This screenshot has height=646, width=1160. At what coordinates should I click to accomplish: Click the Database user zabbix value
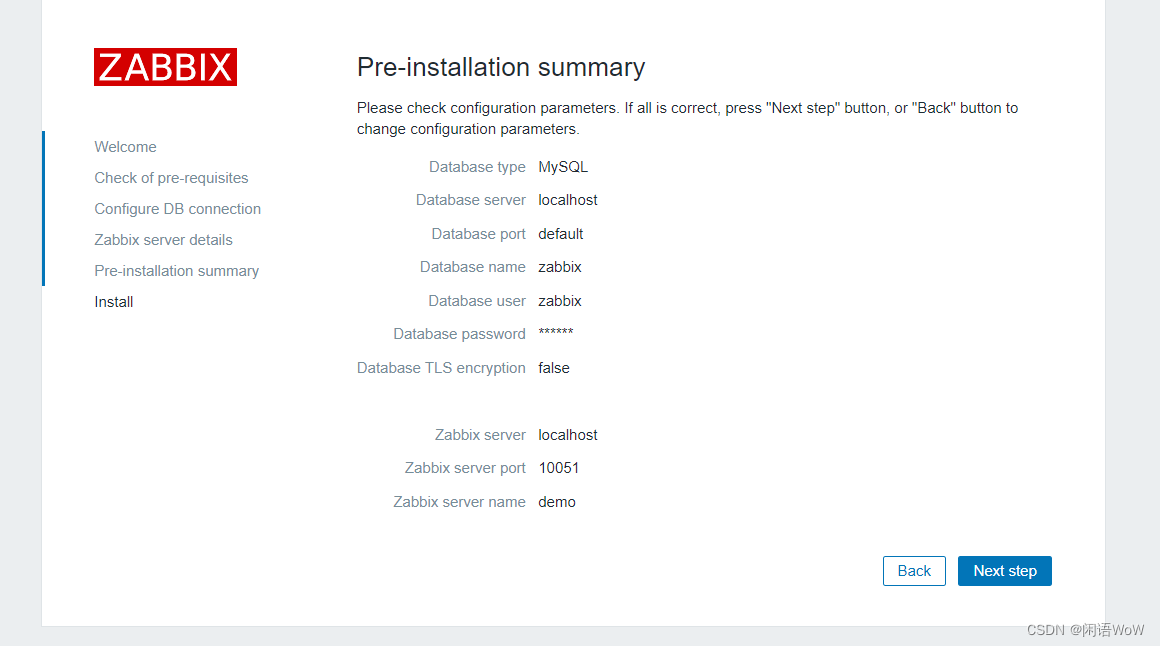point(559,301)
